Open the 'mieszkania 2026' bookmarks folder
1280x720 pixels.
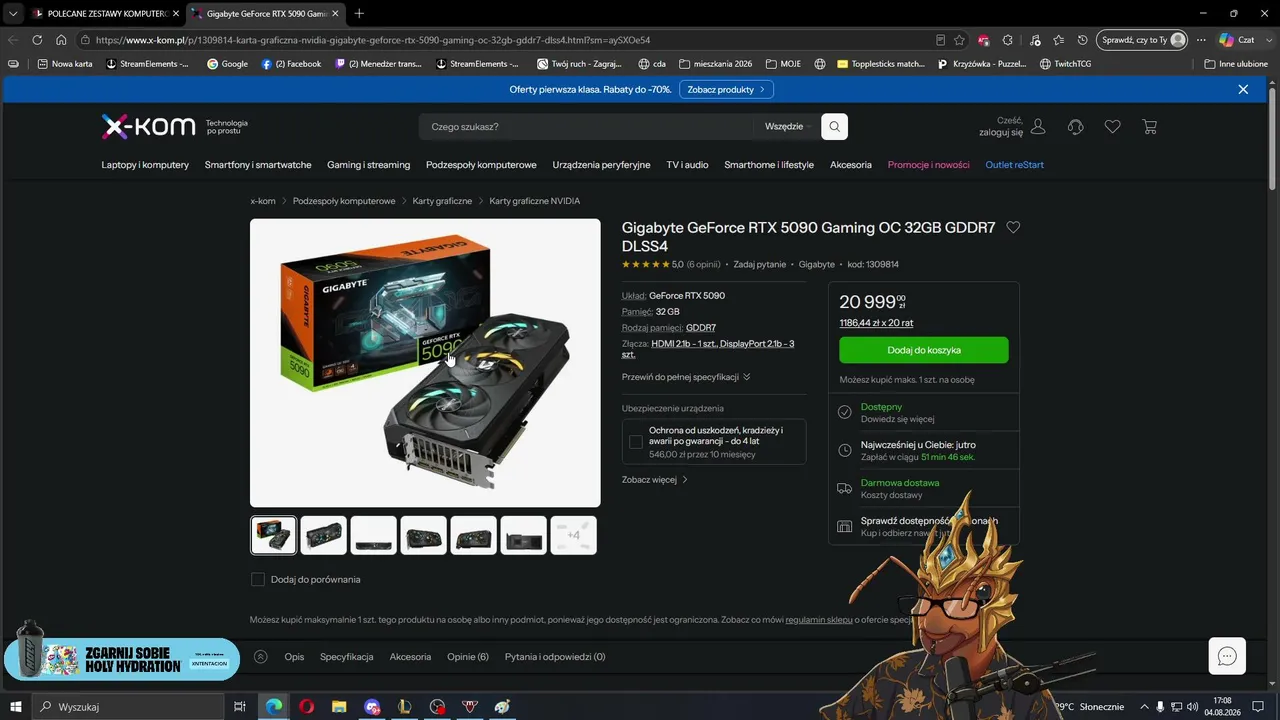pos(715,64)
